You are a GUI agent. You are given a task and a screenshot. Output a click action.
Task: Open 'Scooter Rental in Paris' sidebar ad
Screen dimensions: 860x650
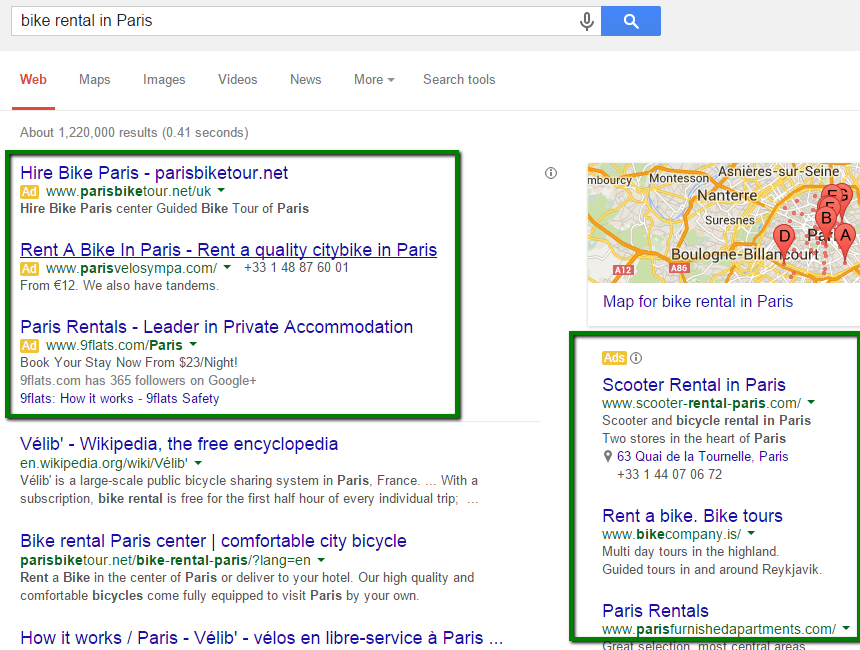coord(694,385)
